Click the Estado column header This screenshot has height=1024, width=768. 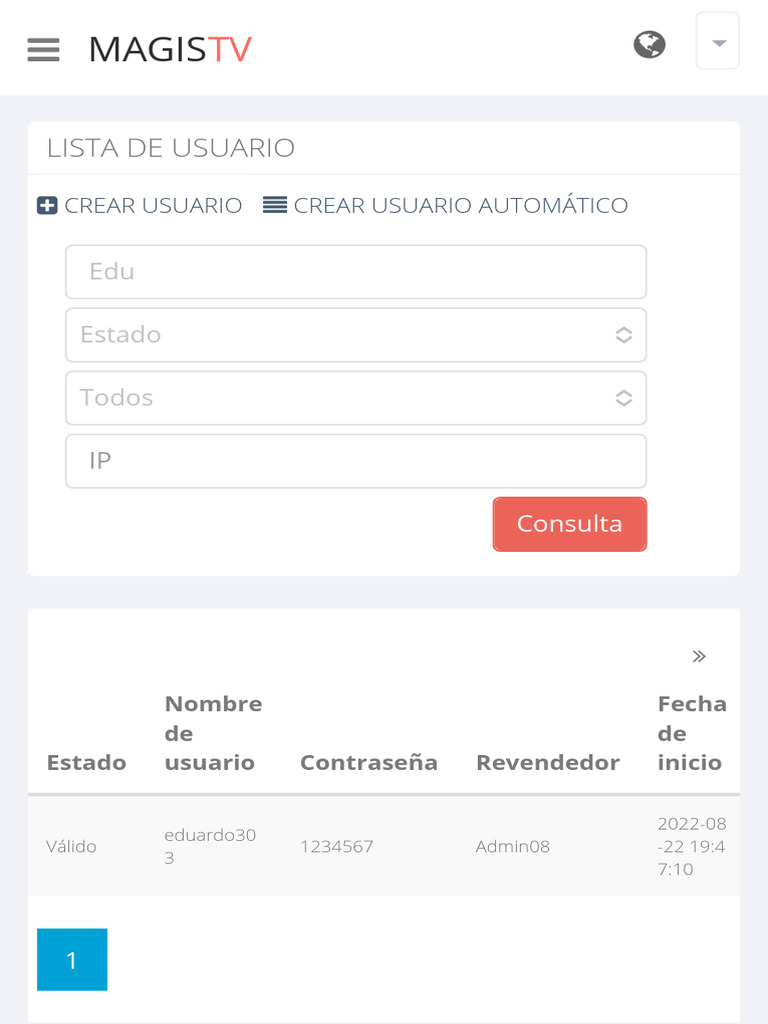tap(86, 763)
